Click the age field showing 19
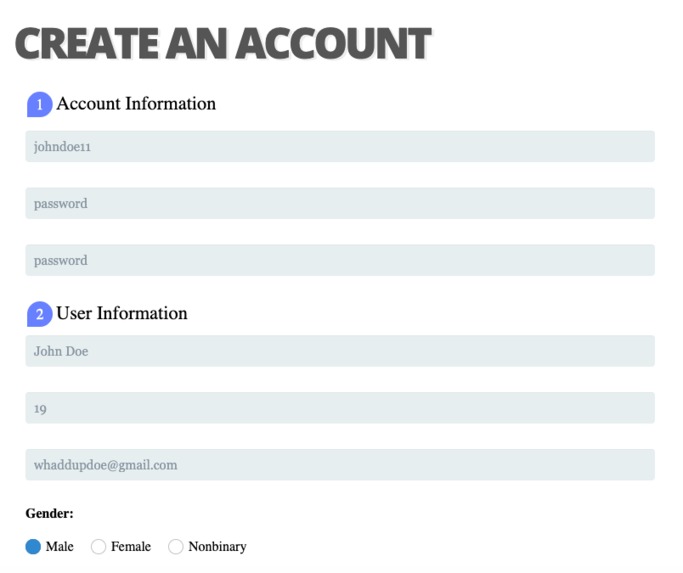 click(340, 408)
